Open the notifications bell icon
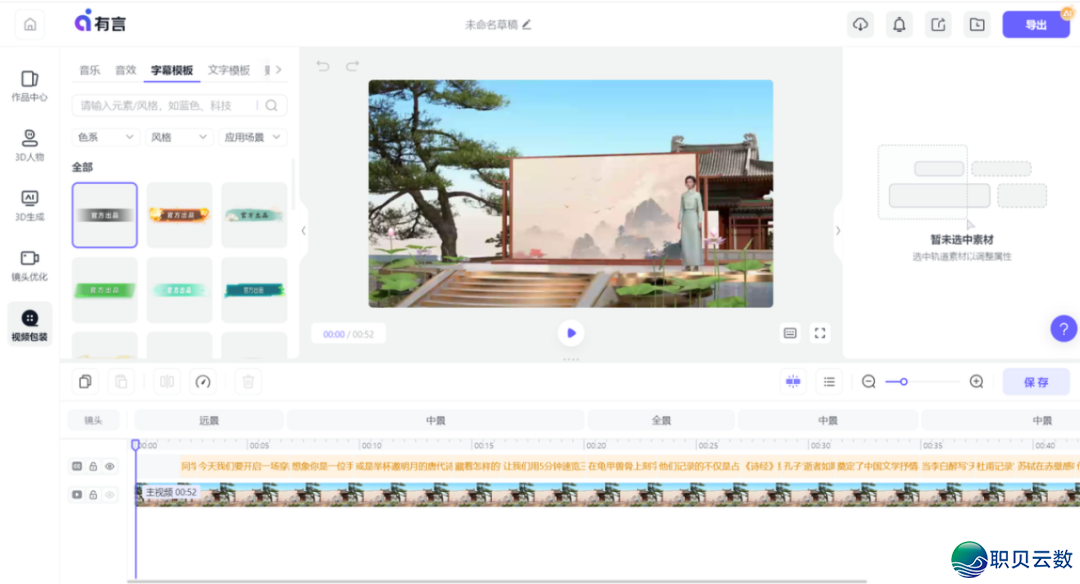Viewport: 1080px width, 584px height. [x=898, y=23]
